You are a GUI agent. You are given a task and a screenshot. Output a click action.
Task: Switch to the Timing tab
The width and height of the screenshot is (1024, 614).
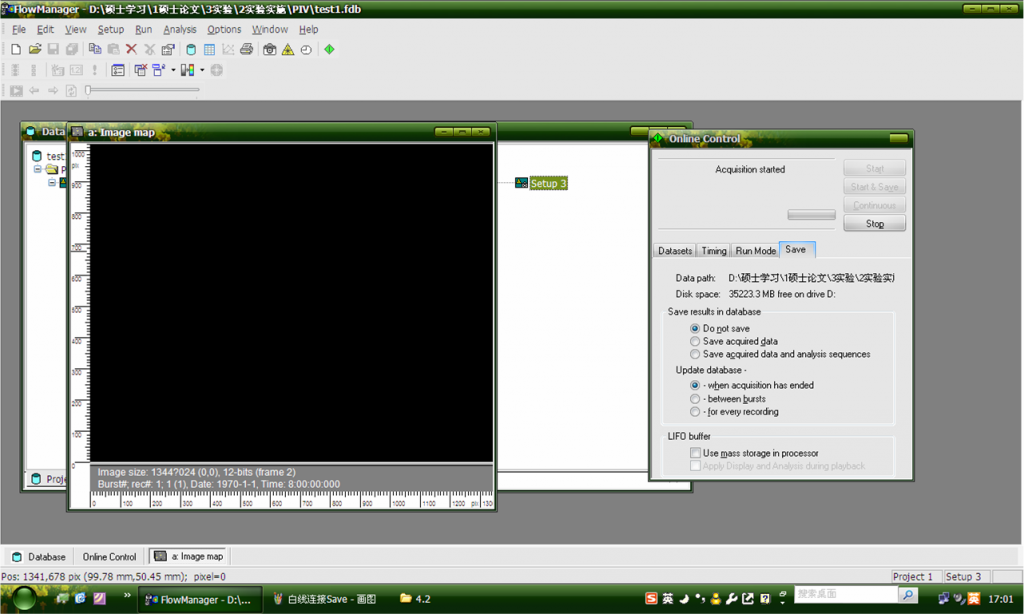(714, 251)
